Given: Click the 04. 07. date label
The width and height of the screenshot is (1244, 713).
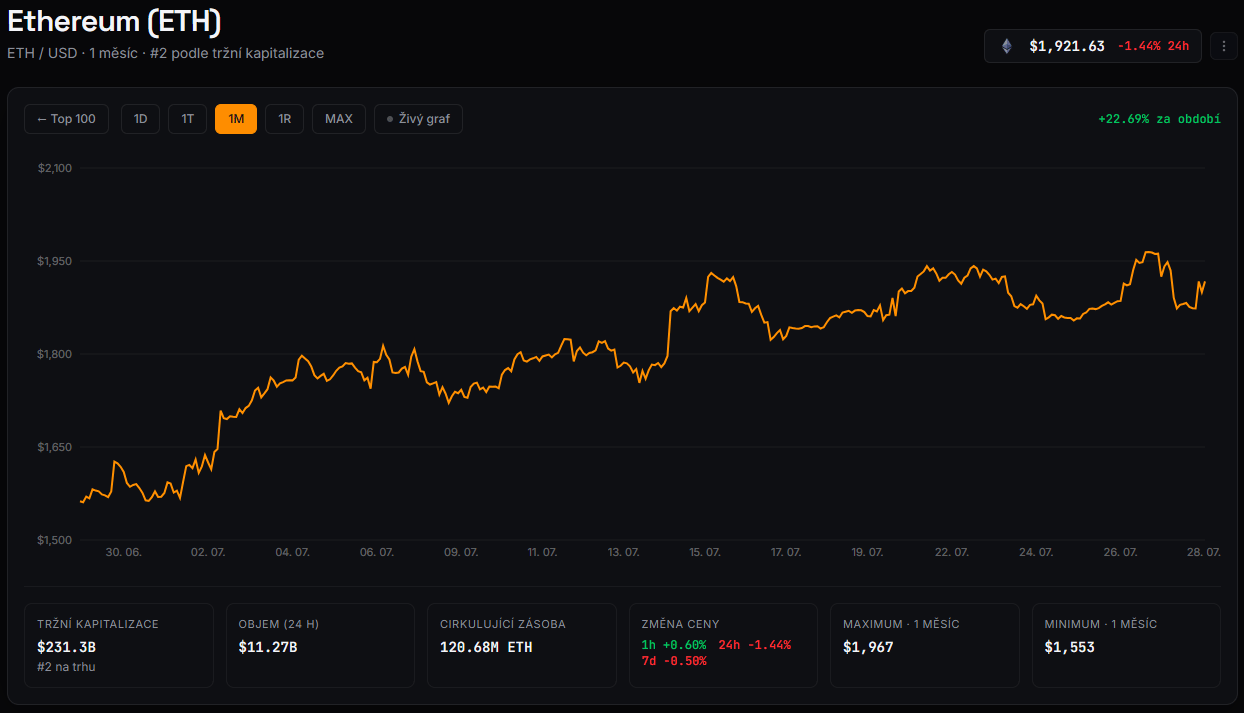Looking at the screenshot, I should (292, 552).
